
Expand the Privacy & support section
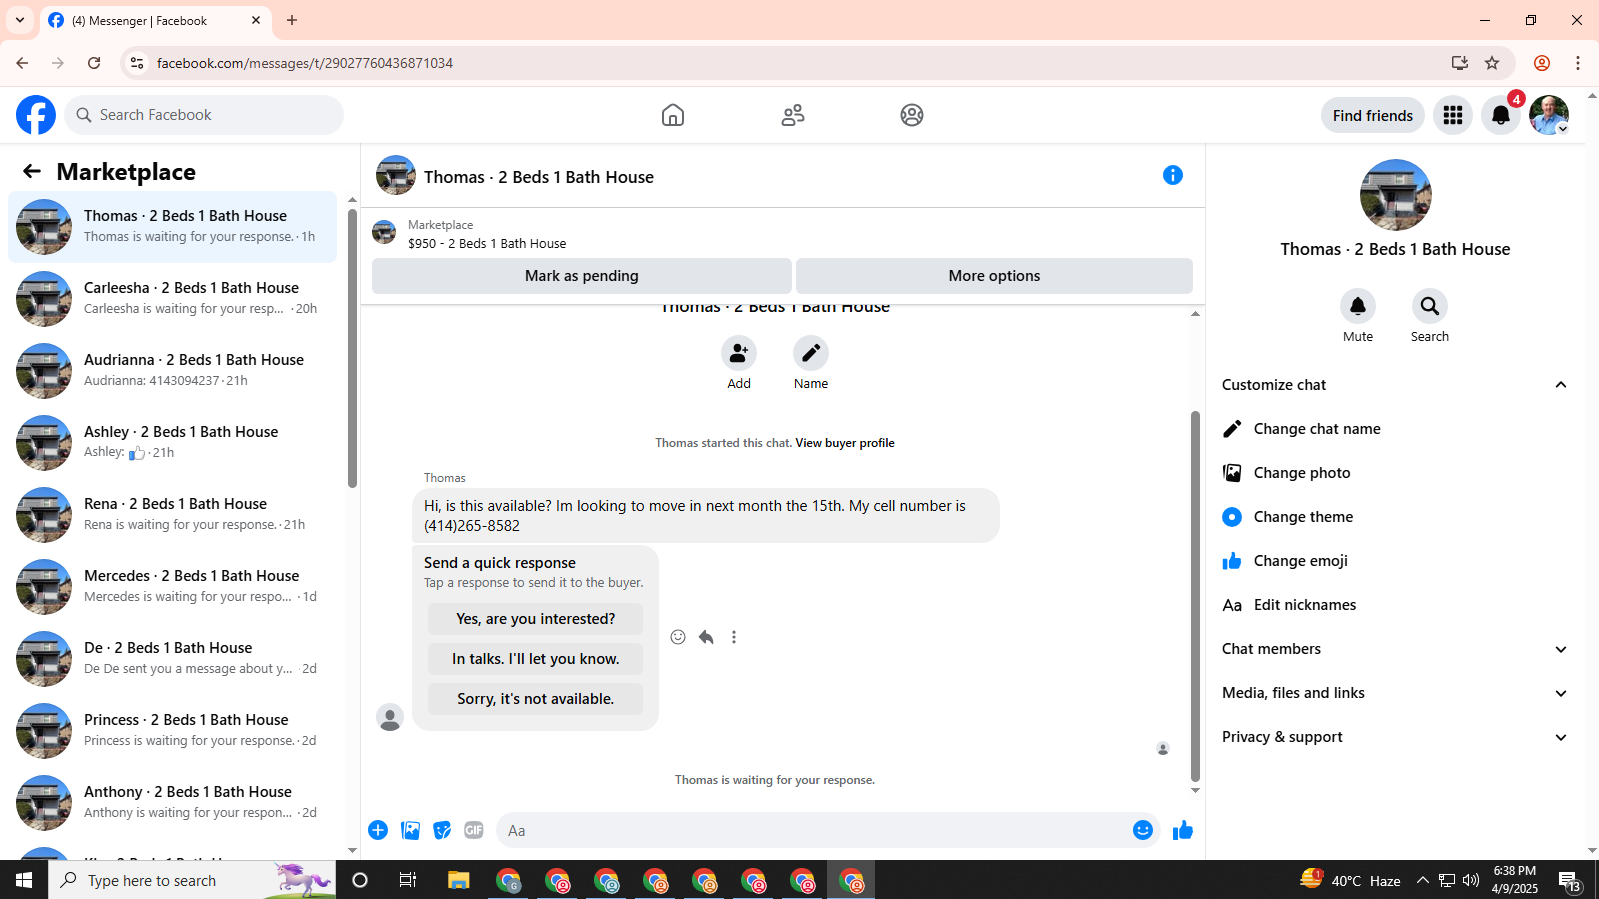point(1395,737)
